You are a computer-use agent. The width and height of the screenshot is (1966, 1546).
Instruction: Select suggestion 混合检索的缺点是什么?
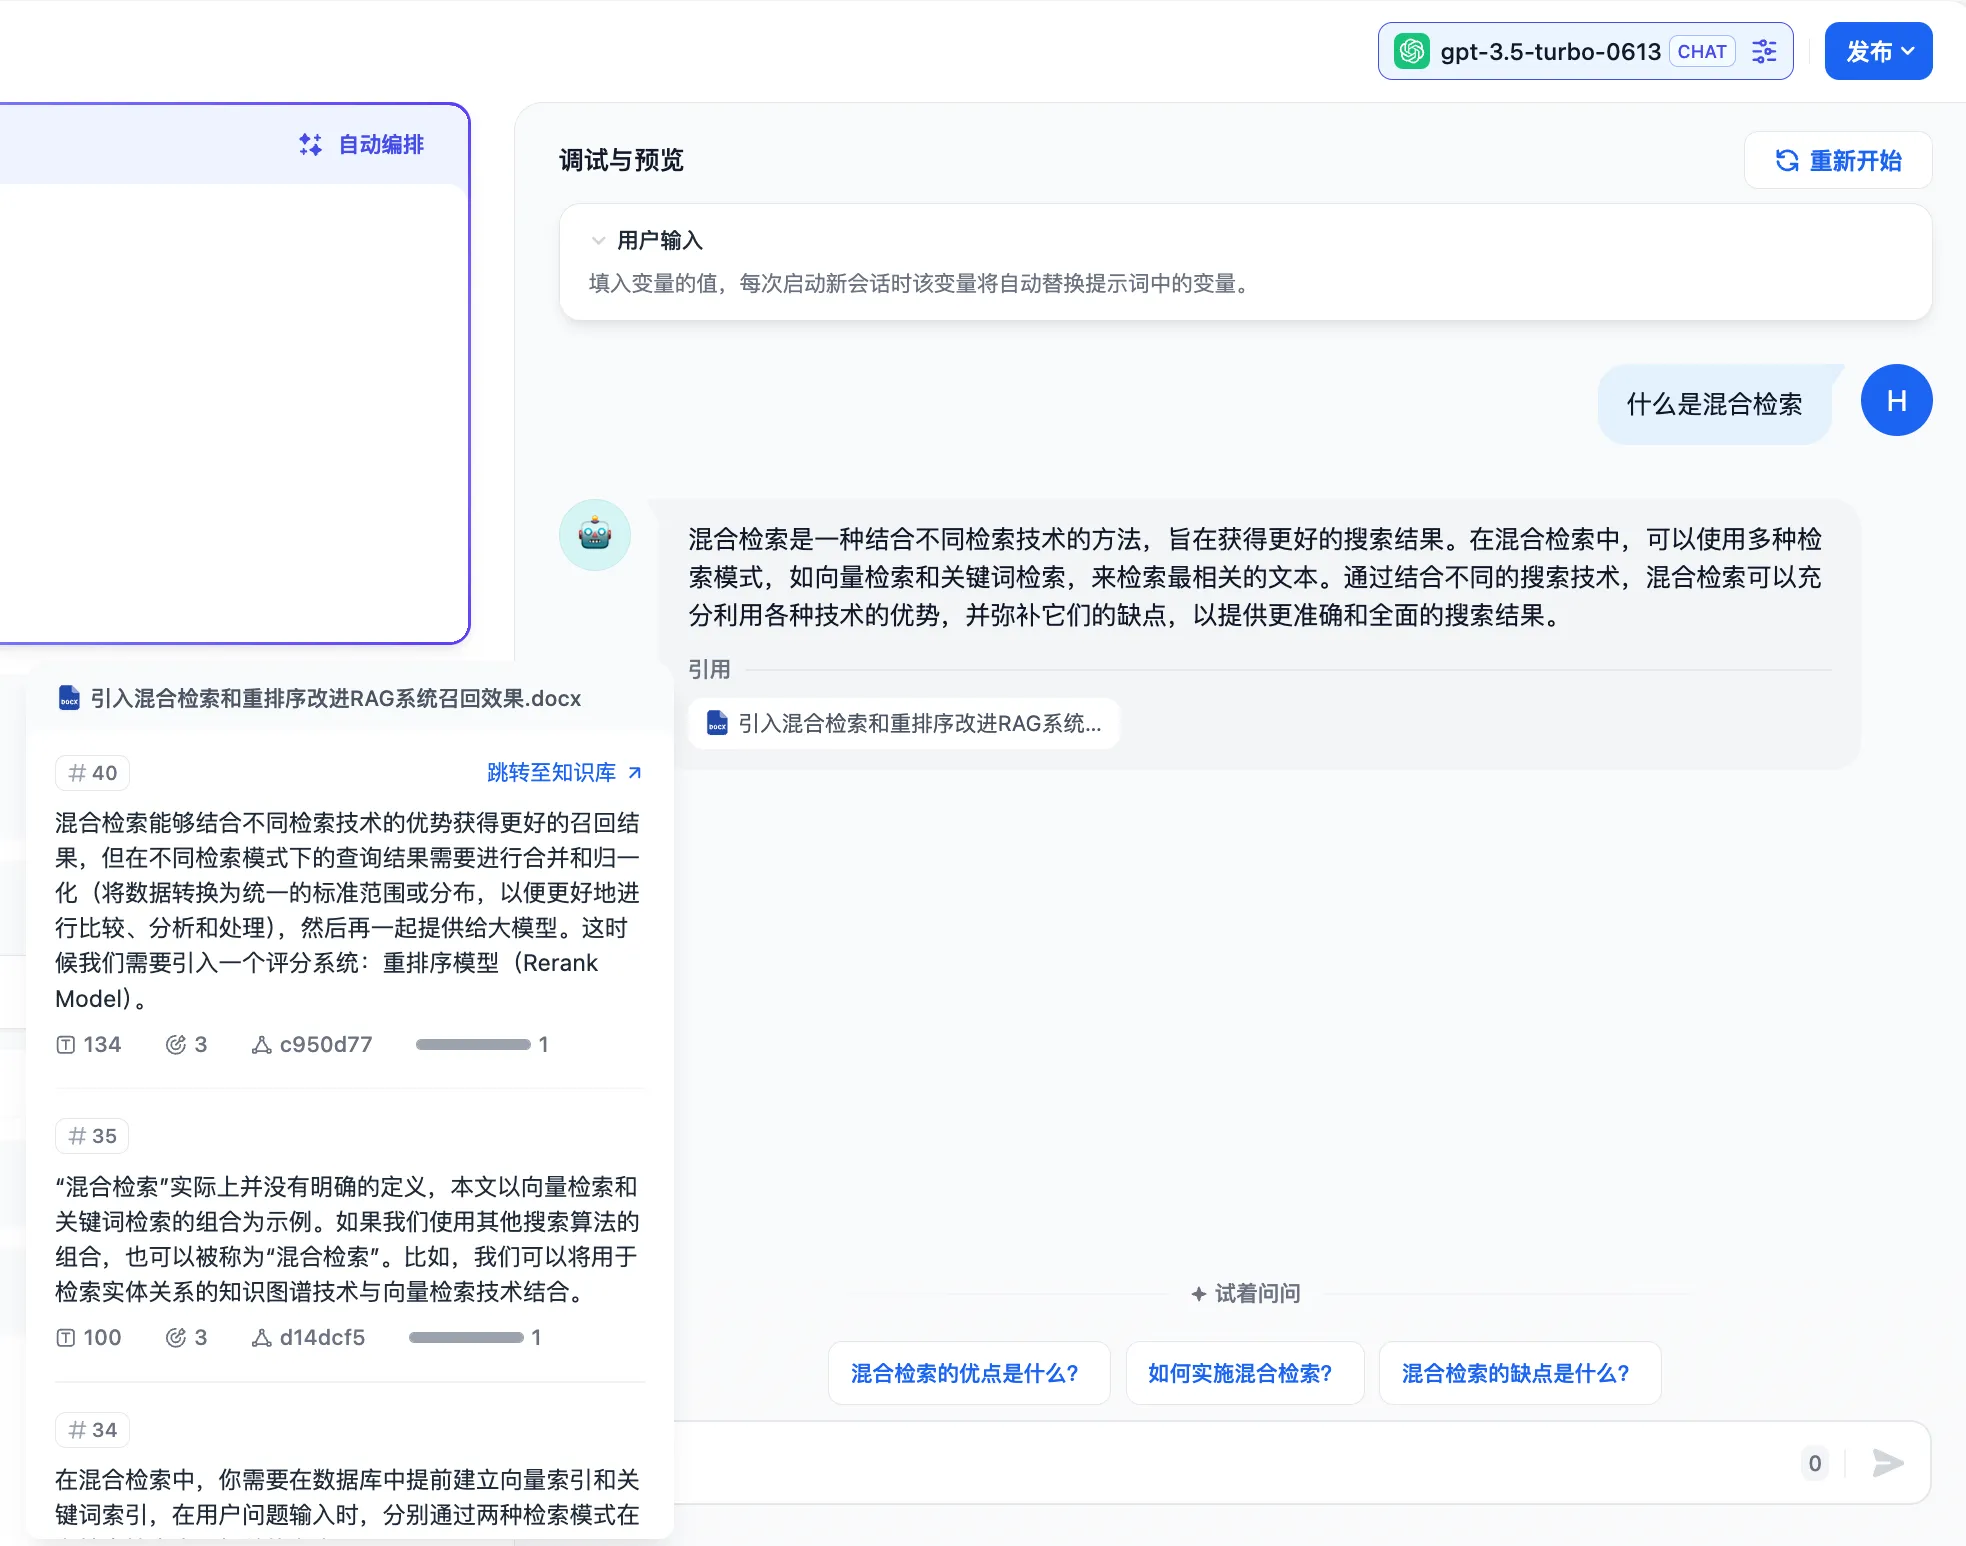point(1516,1373)
